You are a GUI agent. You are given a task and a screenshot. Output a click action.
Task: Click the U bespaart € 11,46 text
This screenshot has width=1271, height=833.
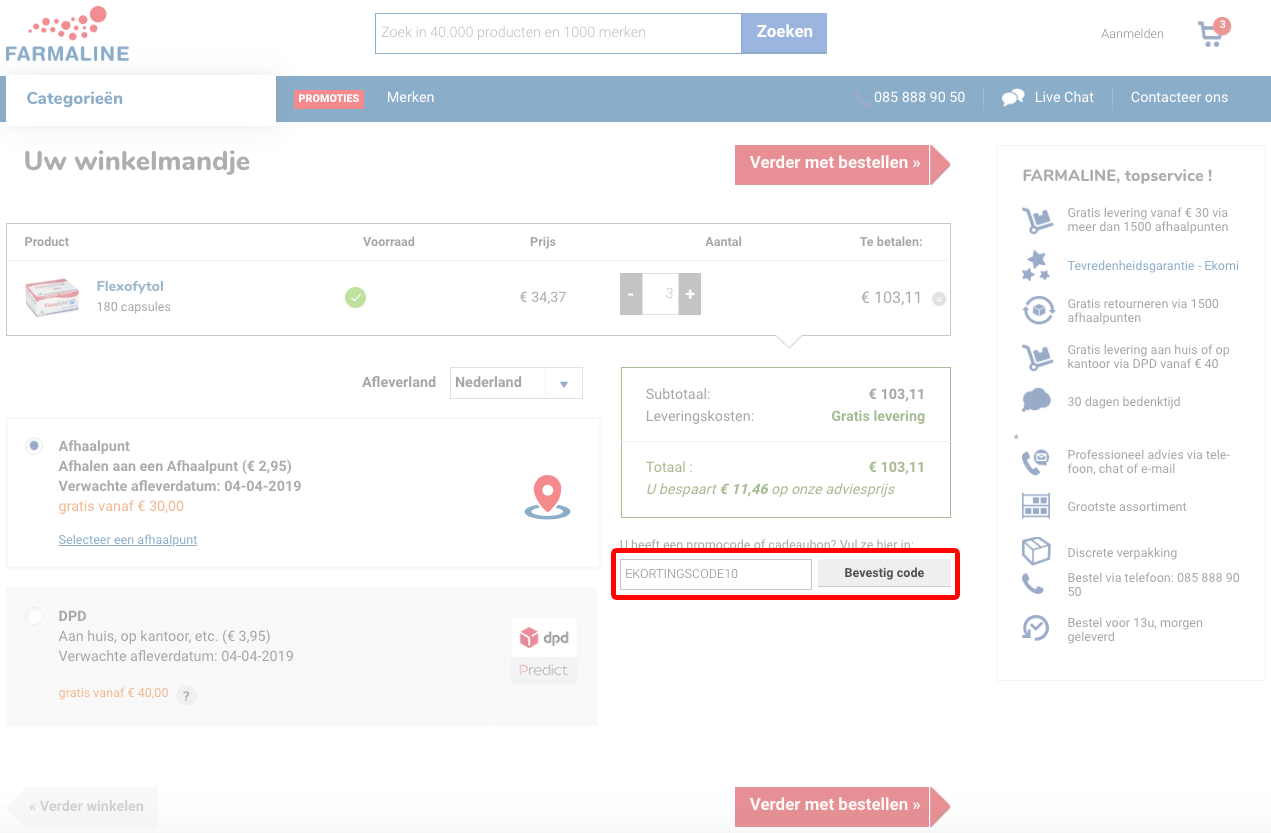[770, 489]
